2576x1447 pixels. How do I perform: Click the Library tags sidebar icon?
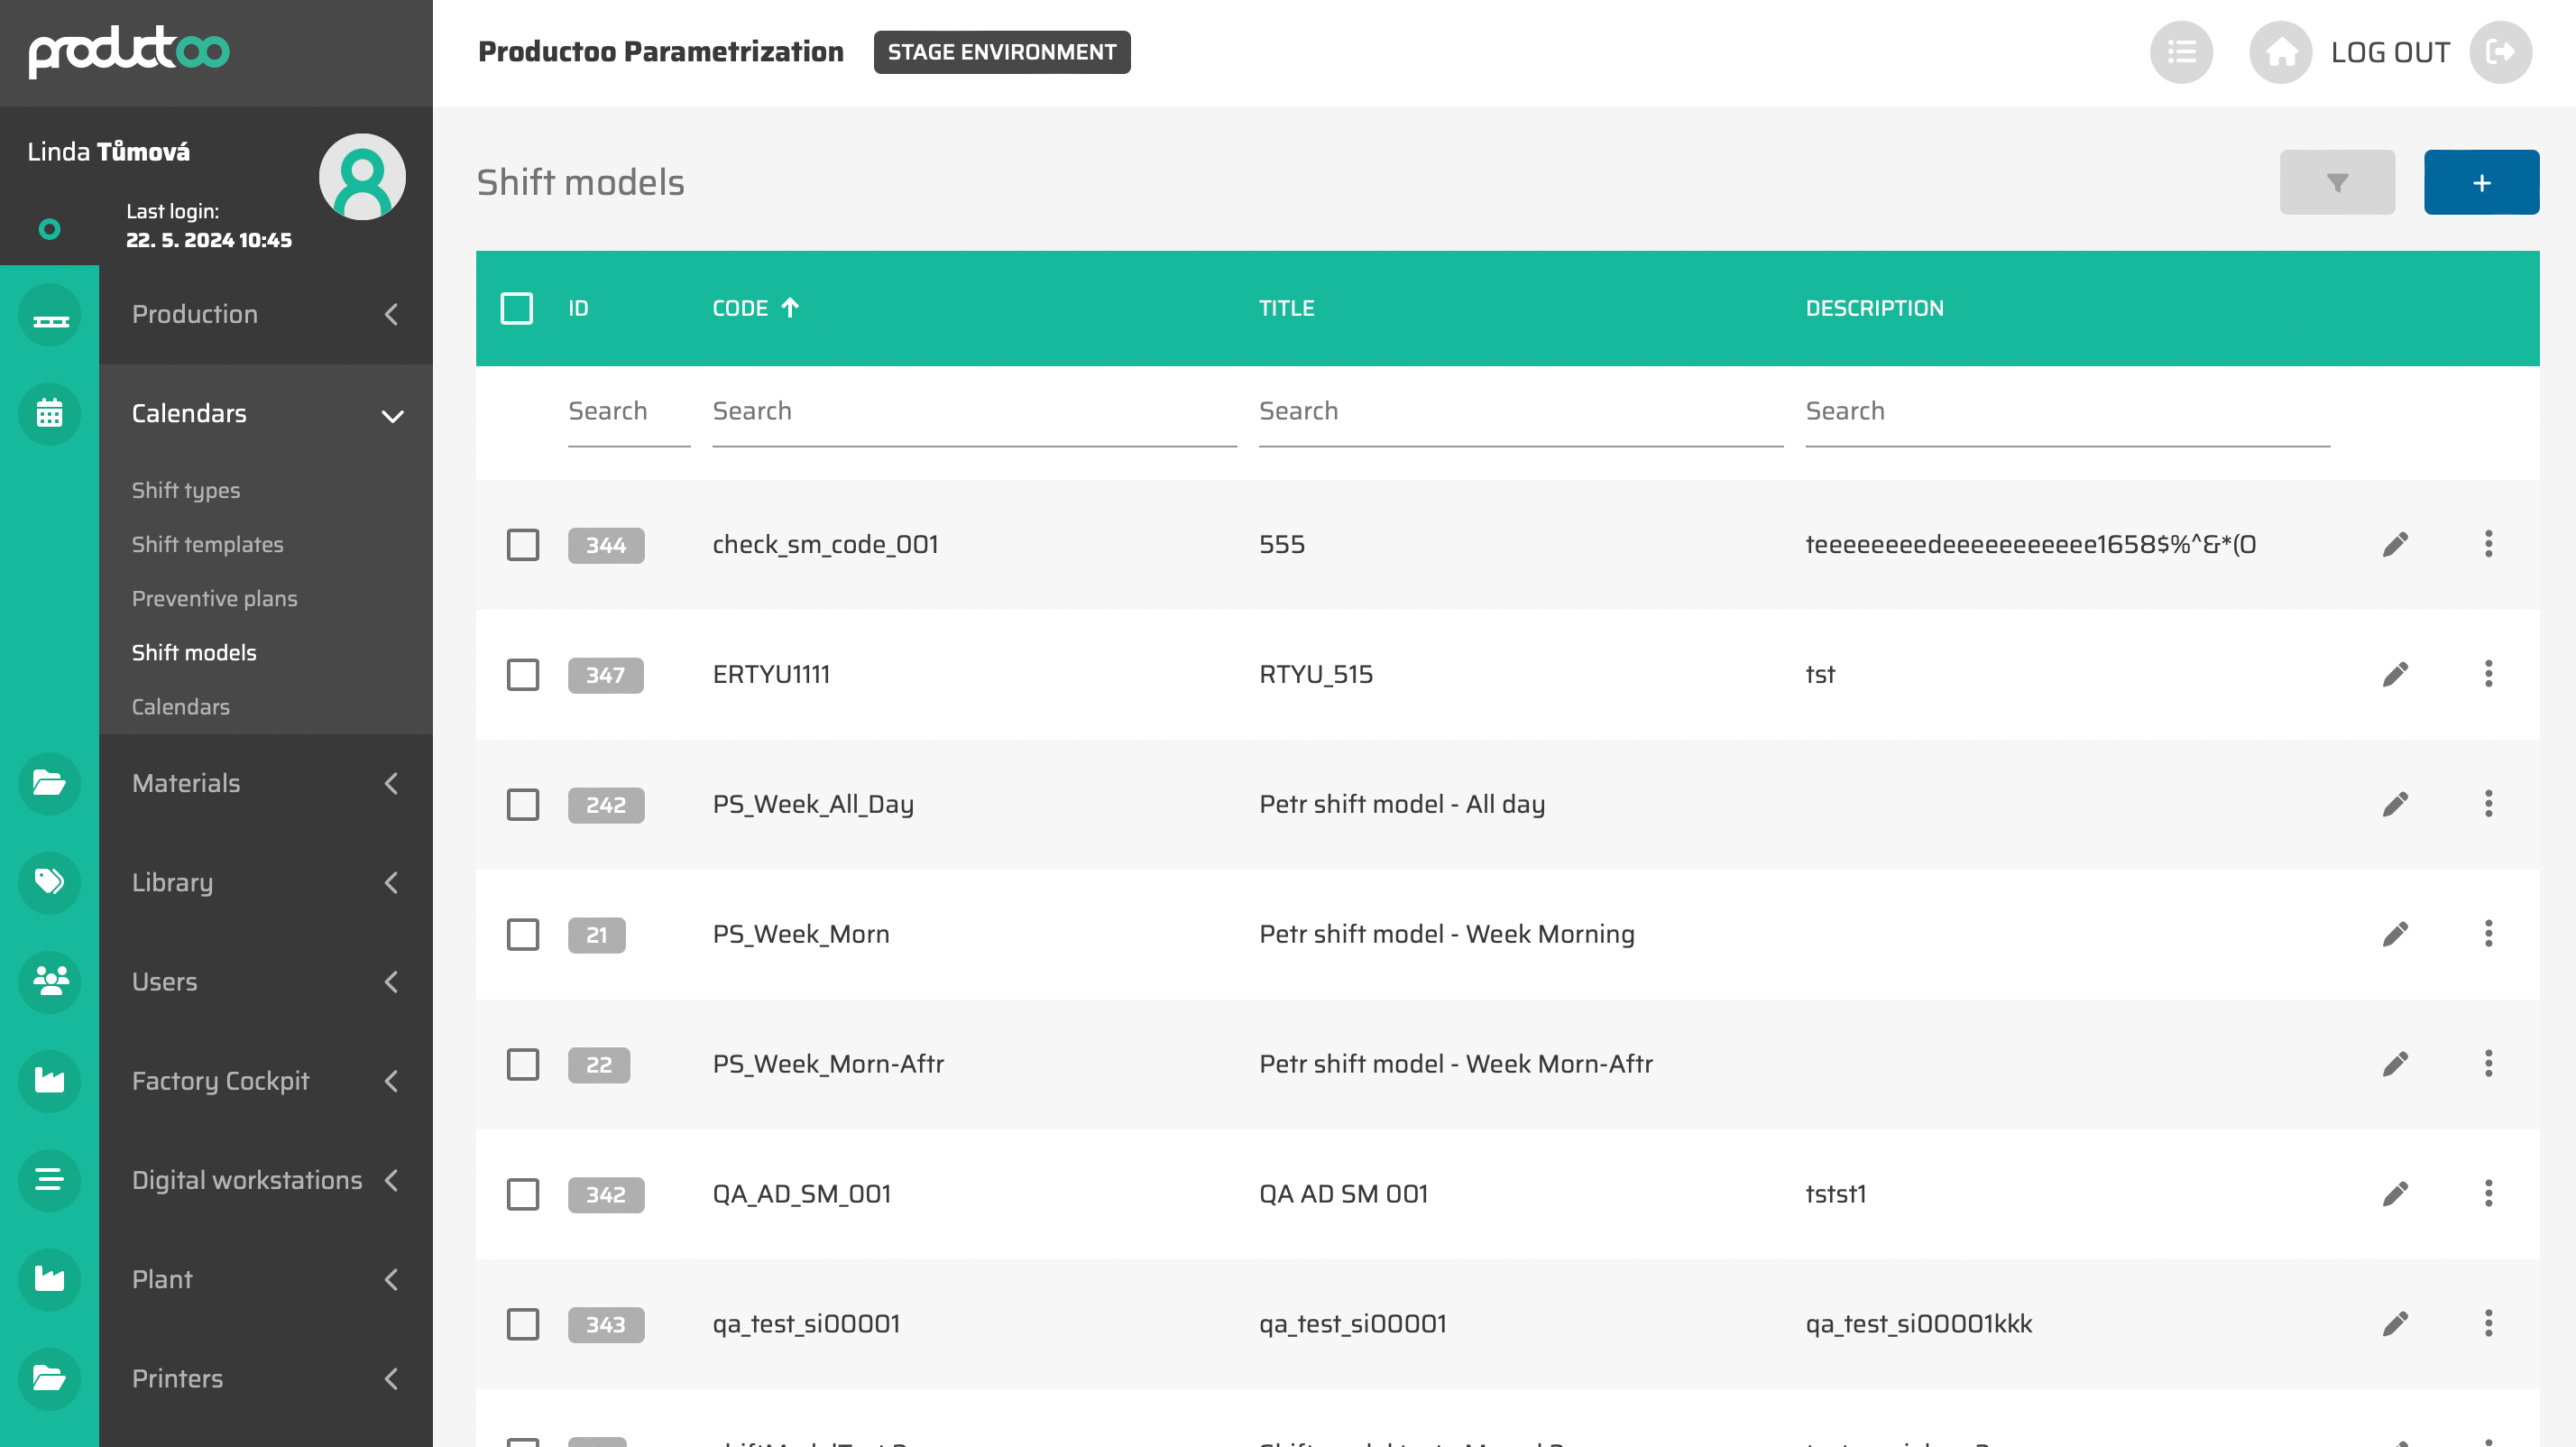[49, 882]
